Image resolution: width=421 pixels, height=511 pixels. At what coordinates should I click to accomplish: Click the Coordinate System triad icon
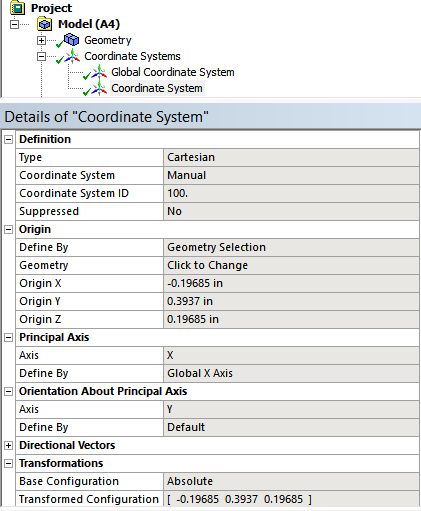99,88
